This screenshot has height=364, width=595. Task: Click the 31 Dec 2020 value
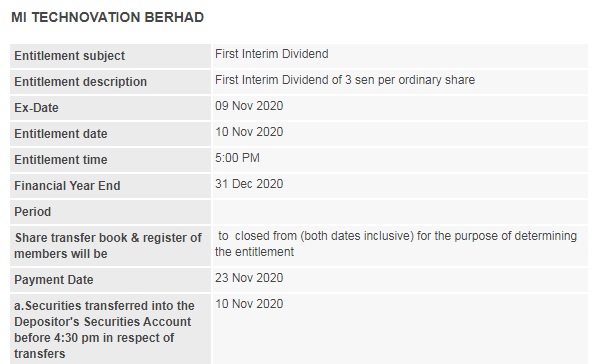(249, 184)
